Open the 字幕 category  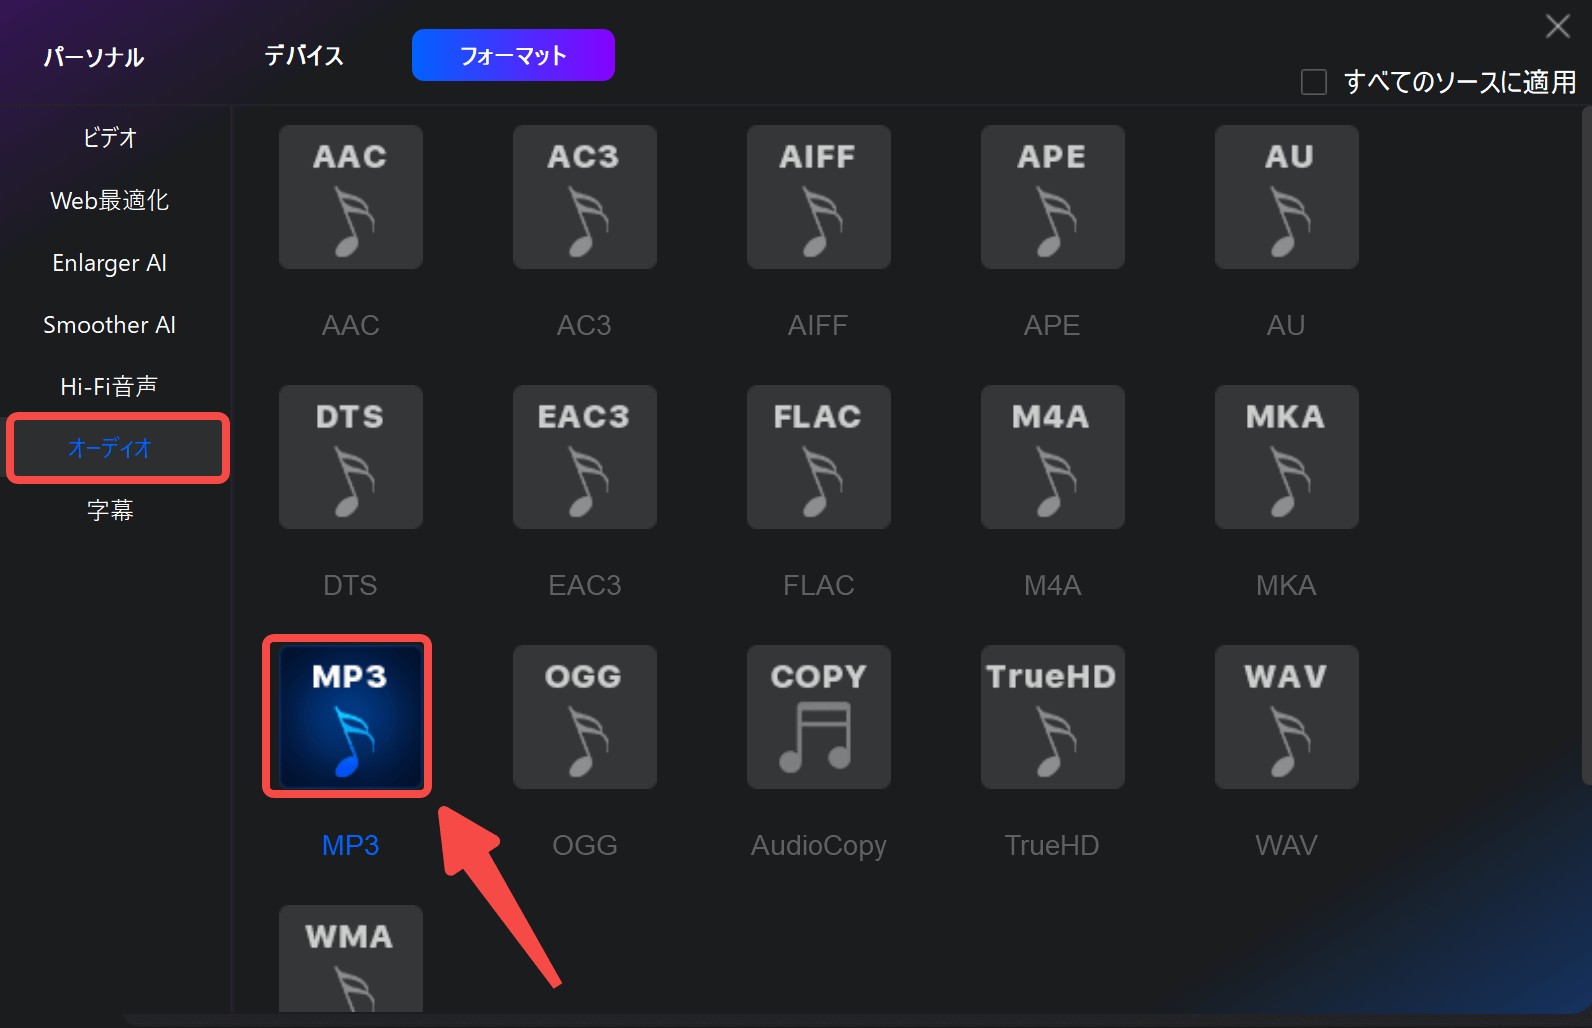pyautogui.click(x=110, y=510)
